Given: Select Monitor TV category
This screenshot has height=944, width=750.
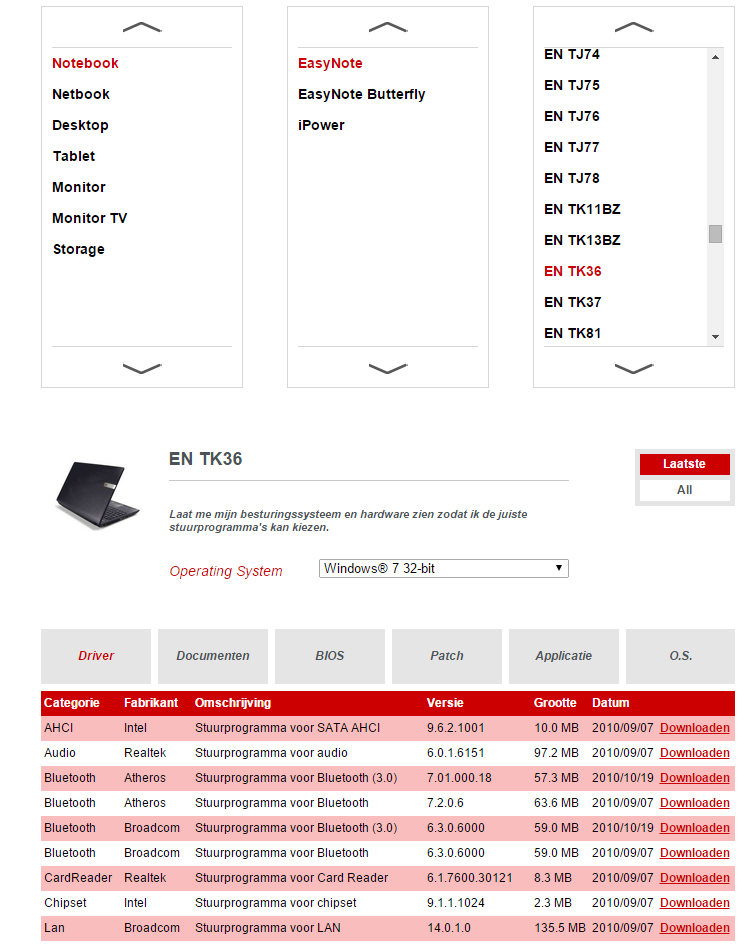Looking at the screenshot, I should [90, 219].
